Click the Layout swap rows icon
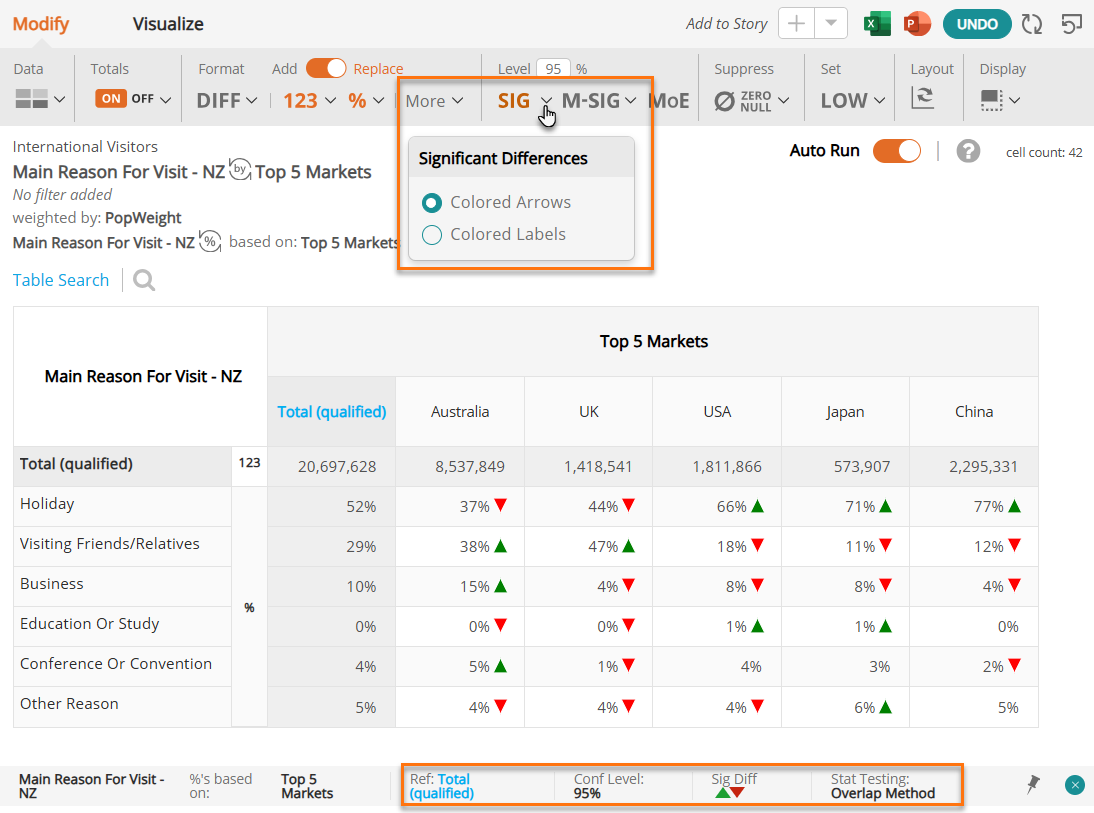The width and height of the screenshot is (1094, 813). [922, 98]
